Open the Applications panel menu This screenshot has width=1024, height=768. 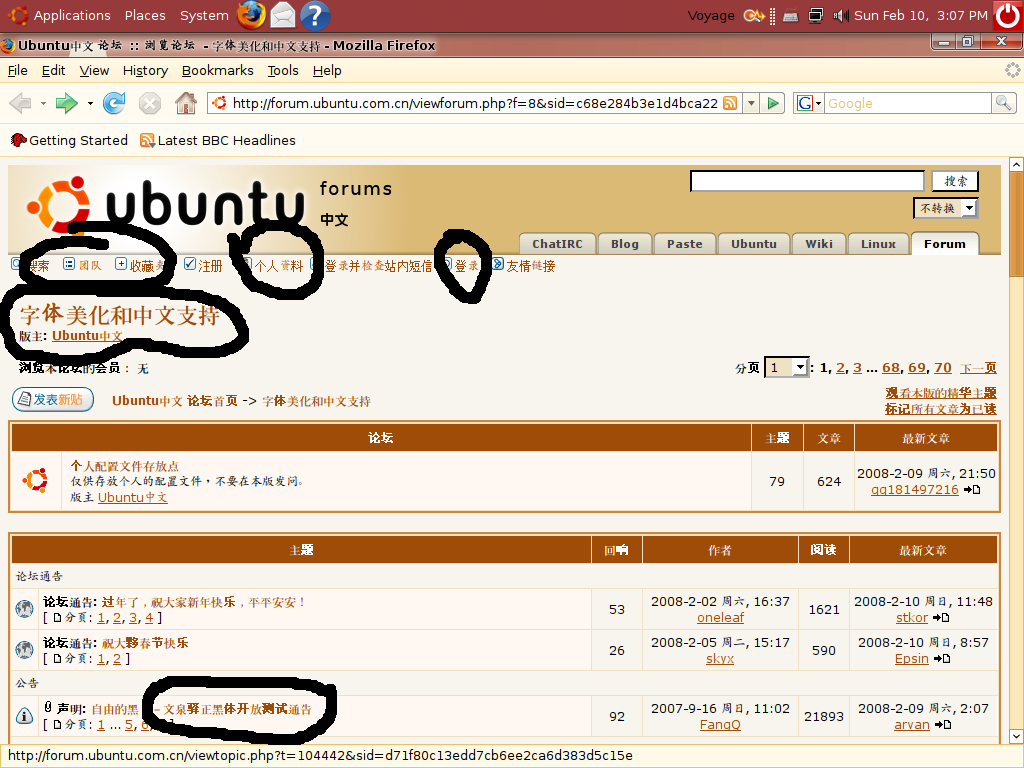coord(72,15)
